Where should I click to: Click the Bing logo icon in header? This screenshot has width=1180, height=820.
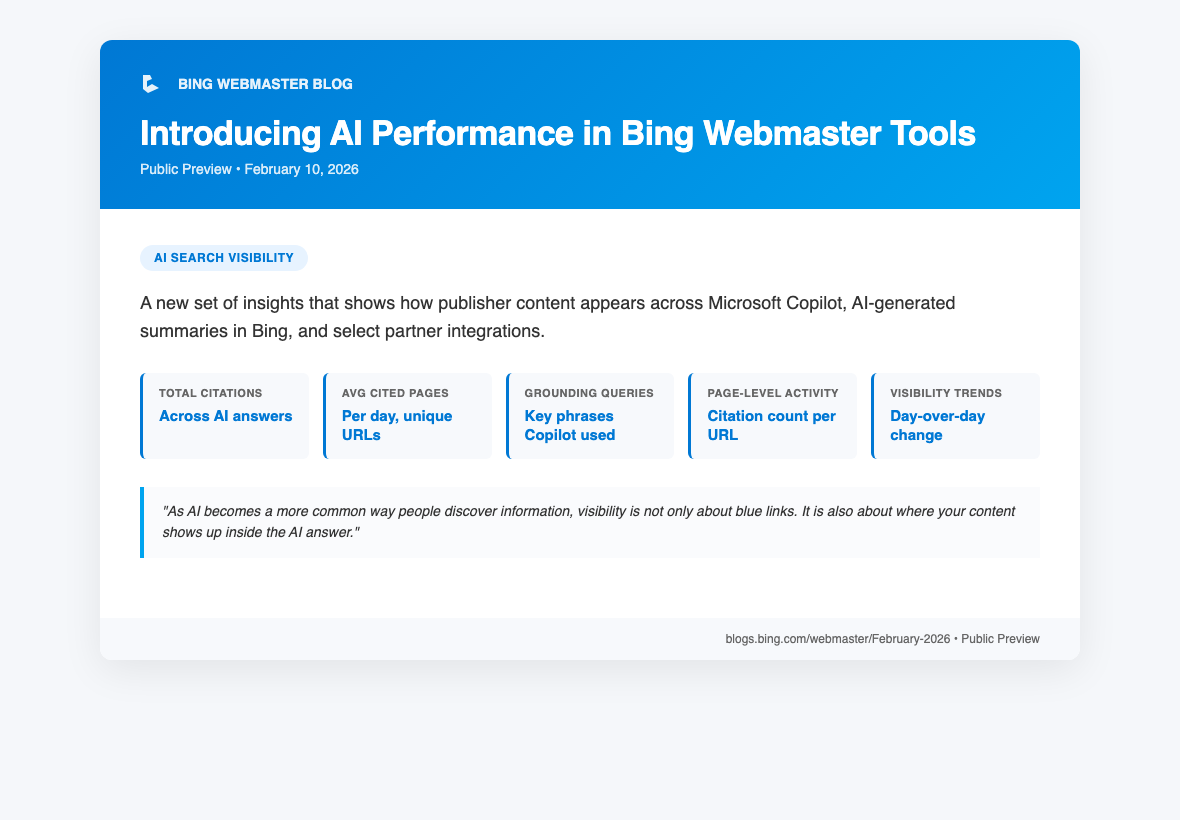pyautogui.click(x=151, y=84)
